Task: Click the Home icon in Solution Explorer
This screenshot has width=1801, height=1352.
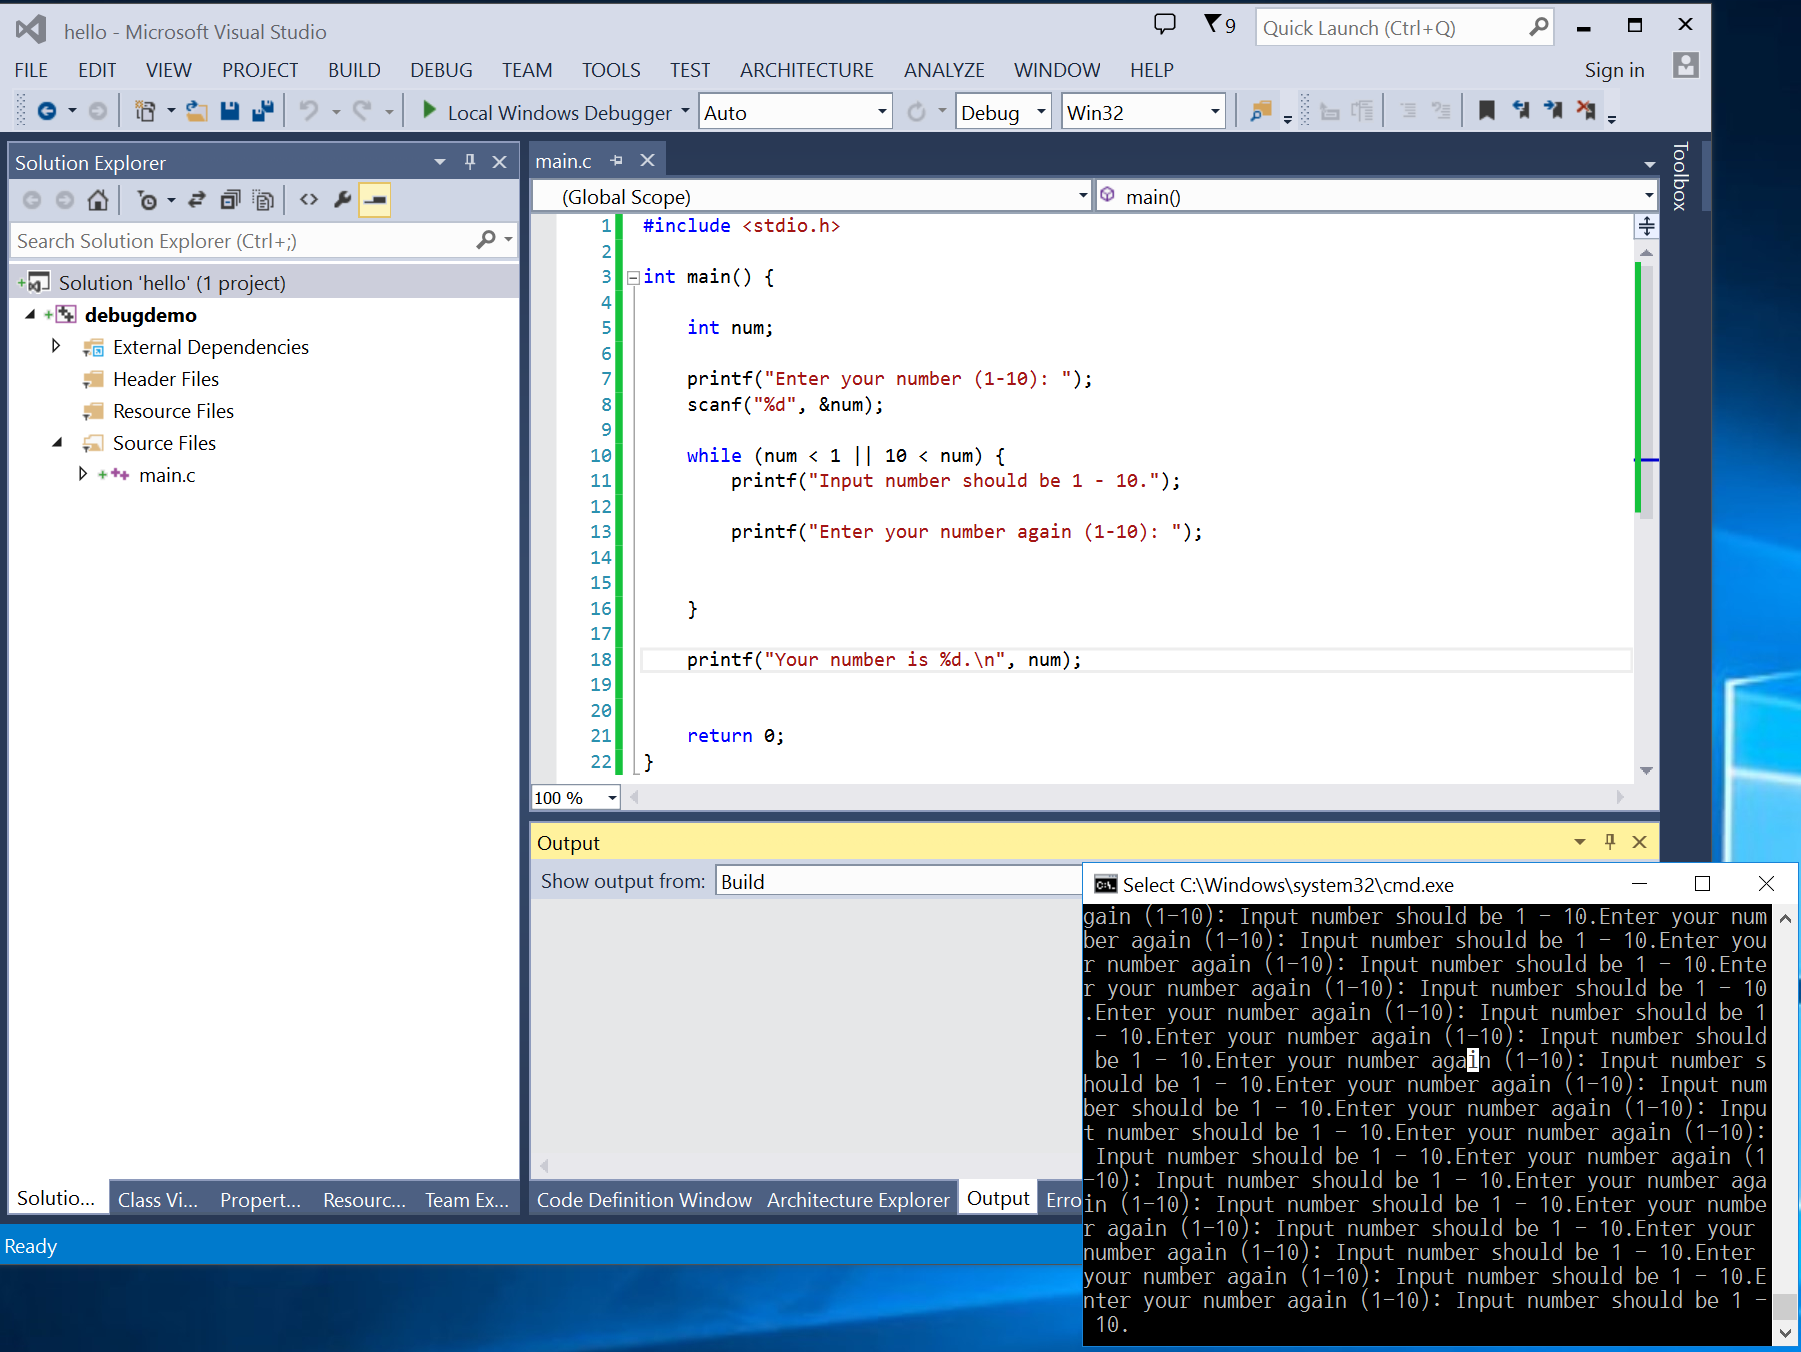Action: pyautogui.click(x=98, y=201)
